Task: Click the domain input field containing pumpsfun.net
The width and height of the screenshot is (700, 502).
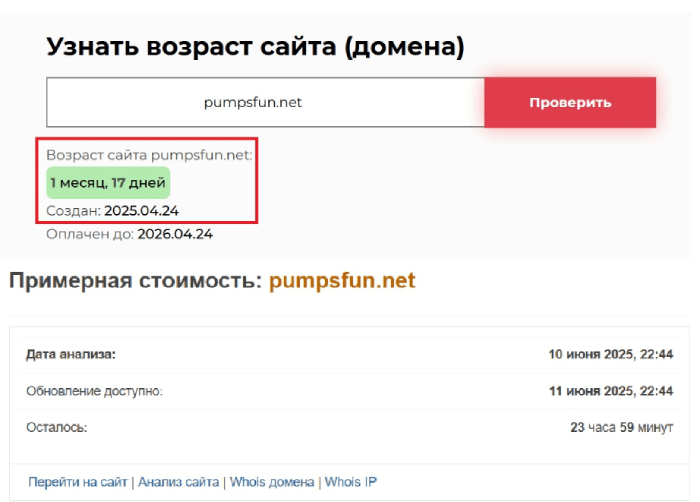Action: 265,102
